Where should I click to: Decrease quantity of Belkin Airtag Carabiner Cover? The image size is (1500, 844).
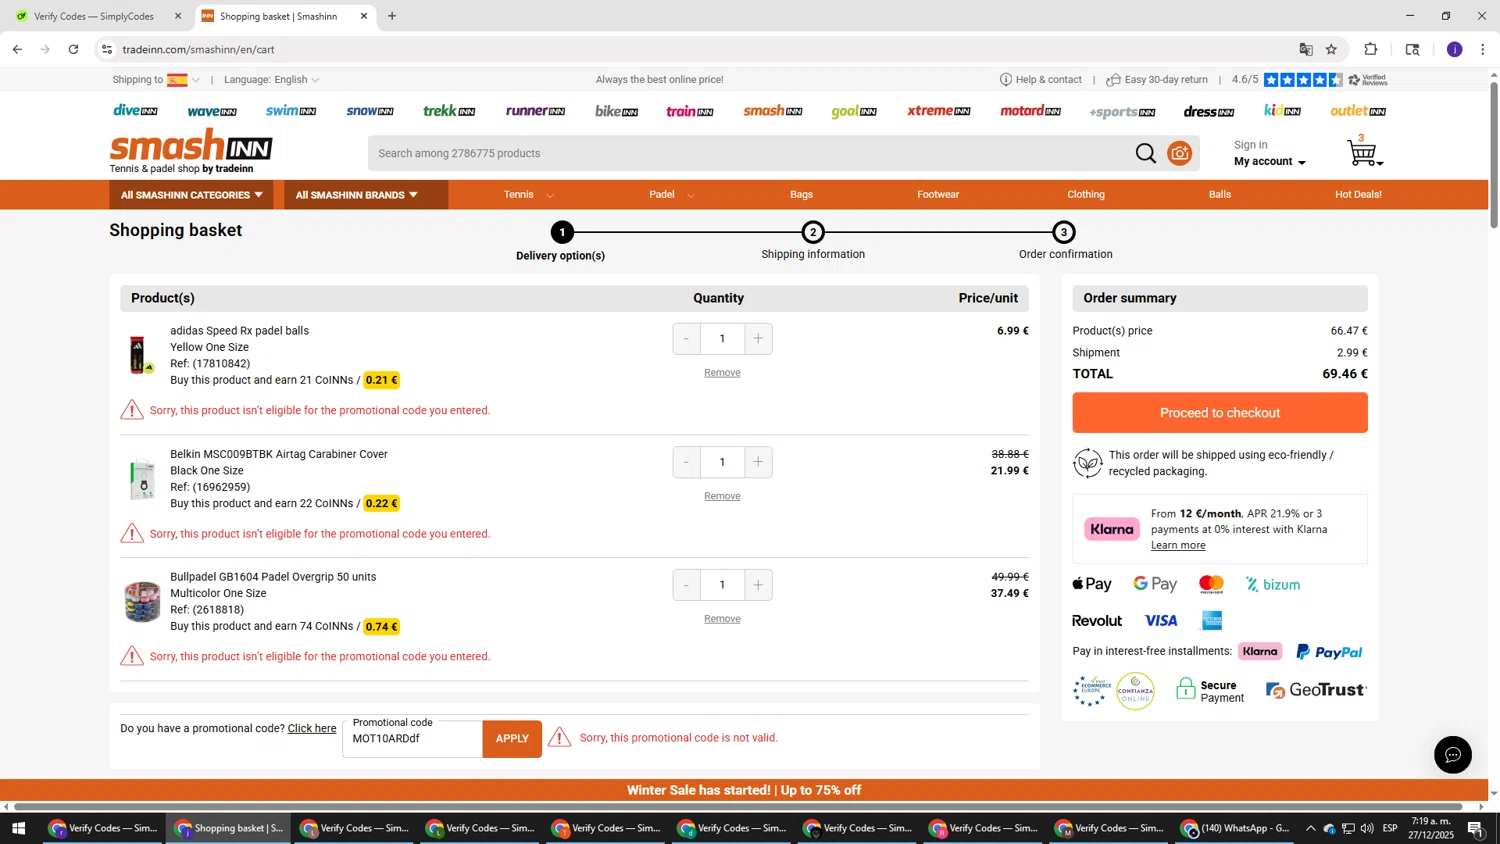click(x=686, y=462)
